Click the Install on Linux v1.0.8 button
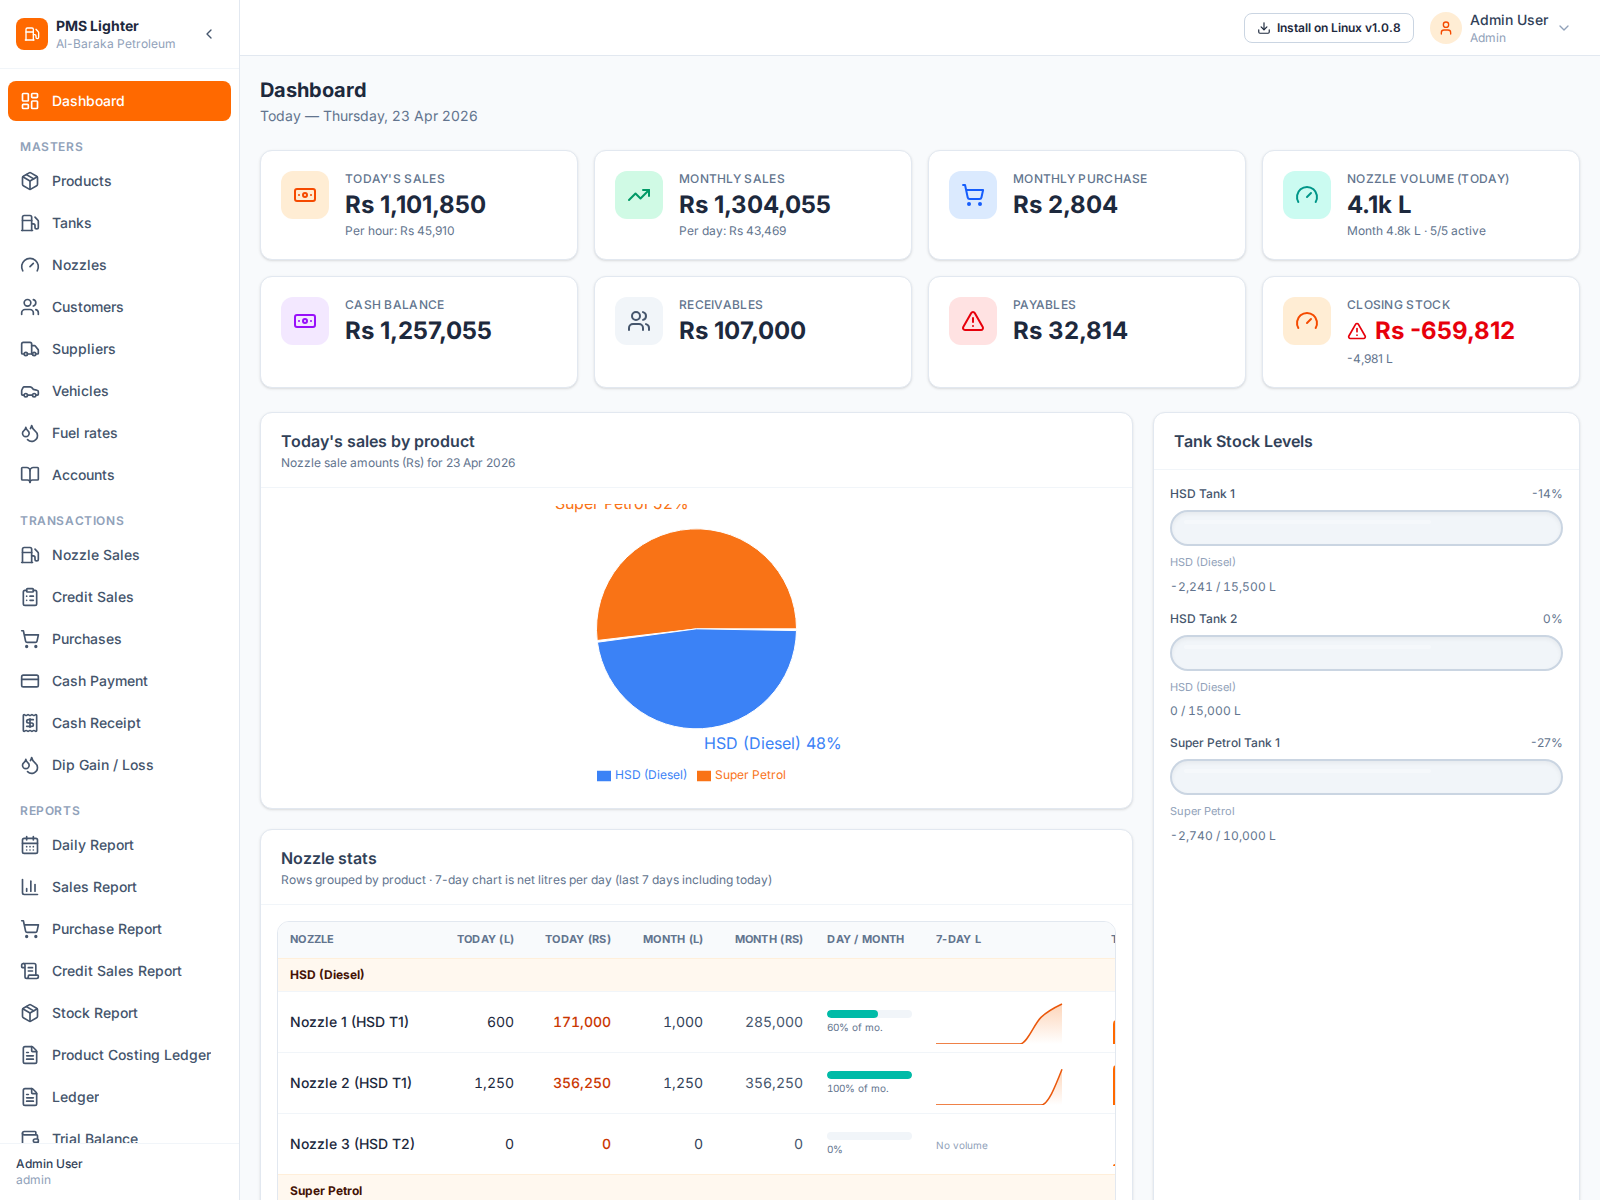The height and width of the screenshot is (1200, 1600). [x=1328, y=27]
